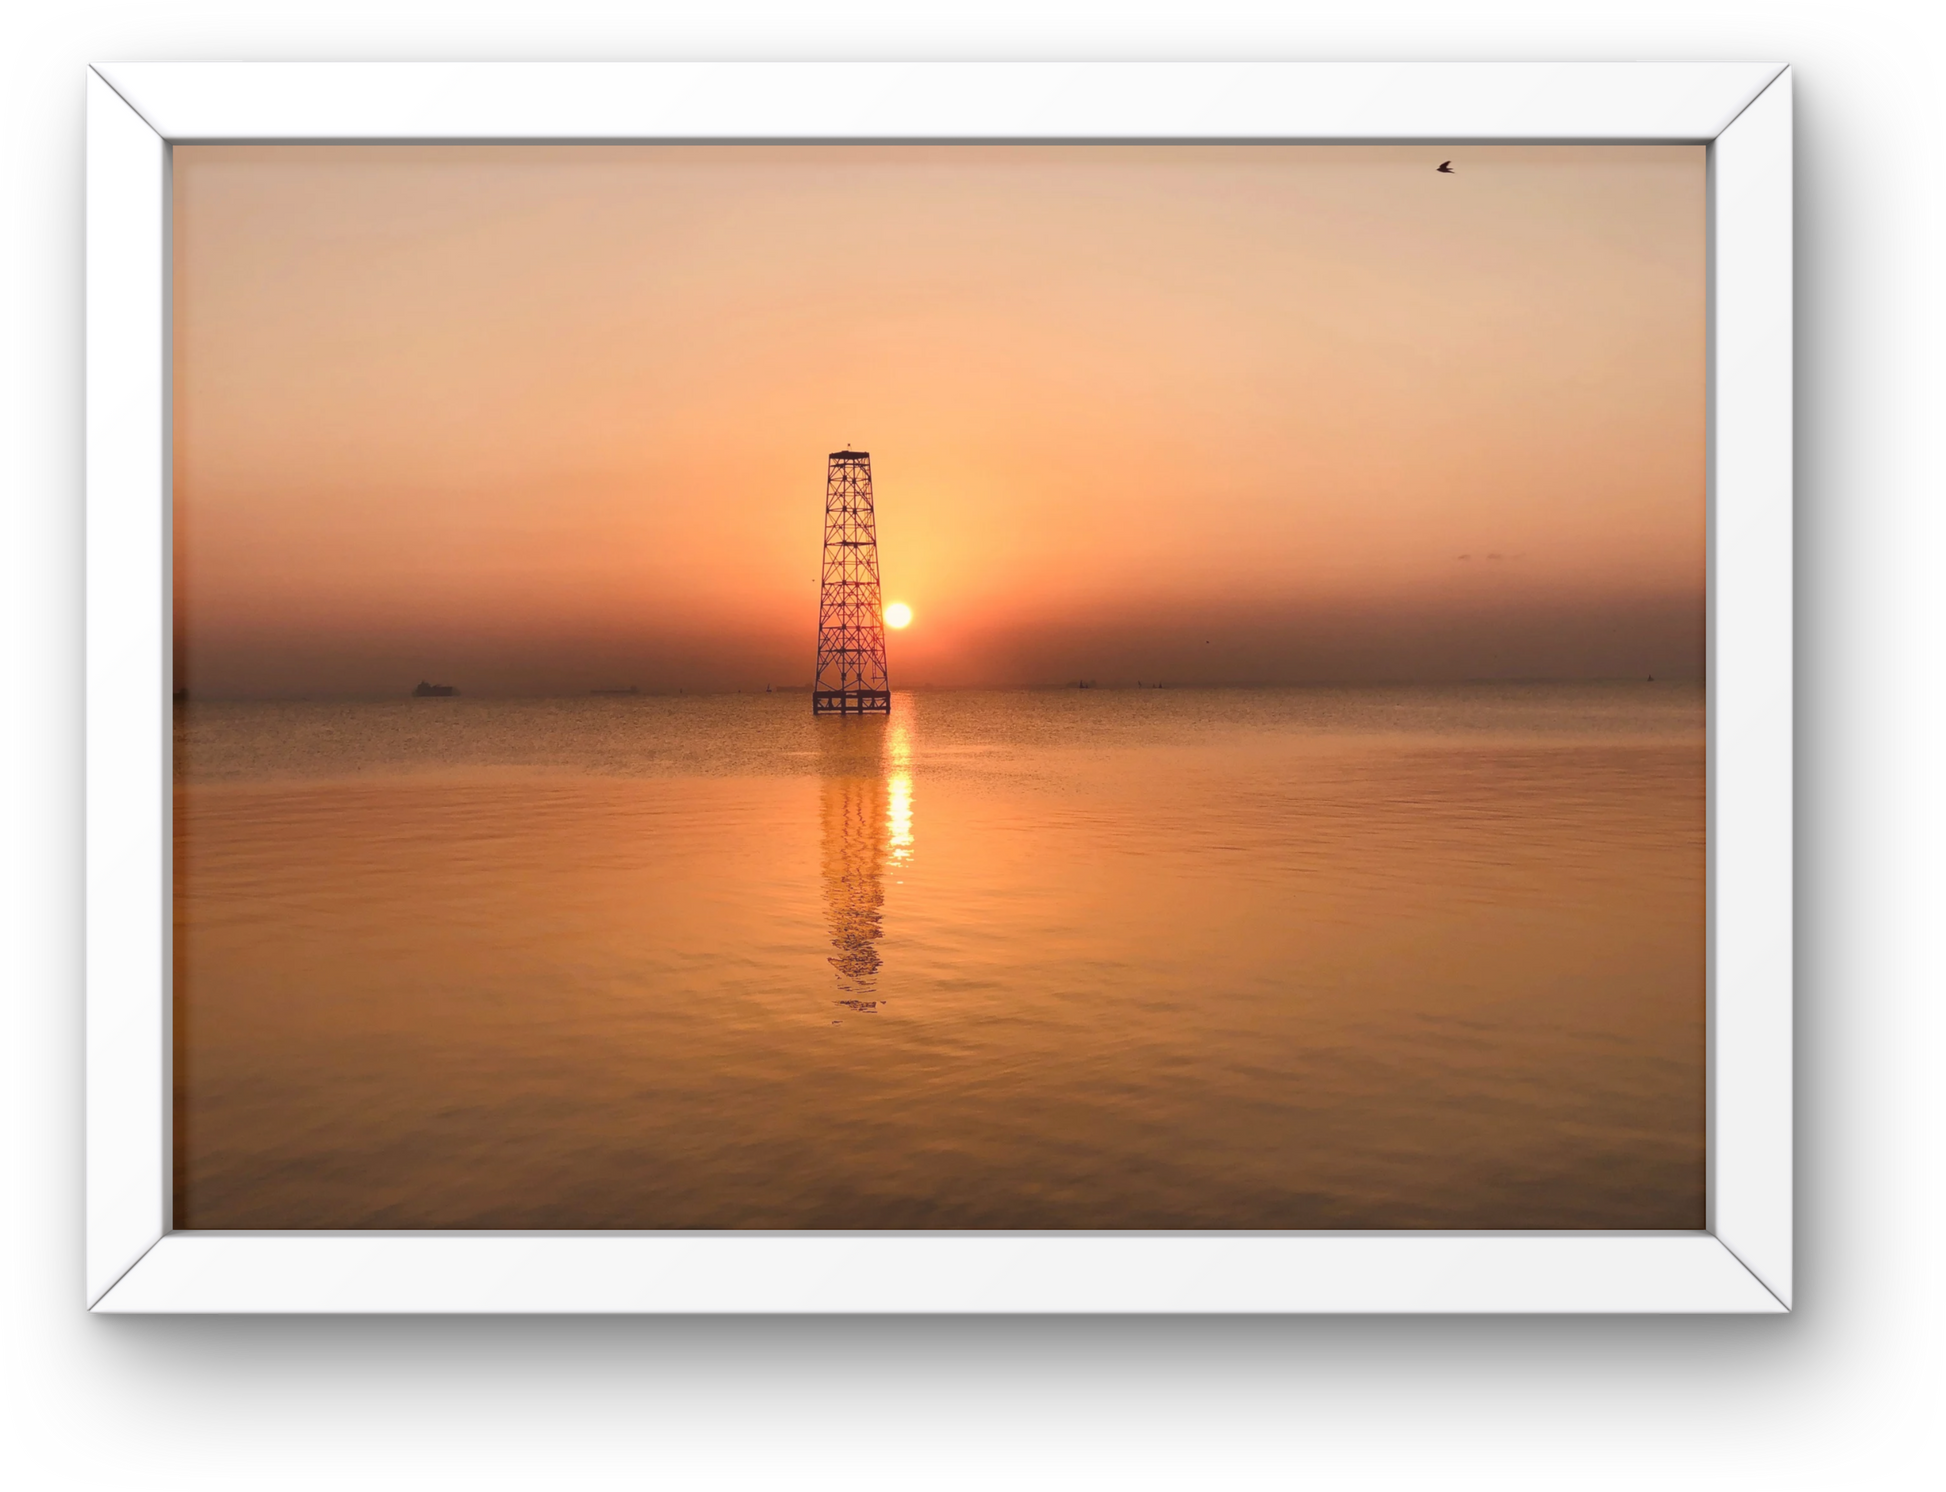
Task: Click the flying bird in the sky
Action: pyautogui.click(x=1444, y=167)
